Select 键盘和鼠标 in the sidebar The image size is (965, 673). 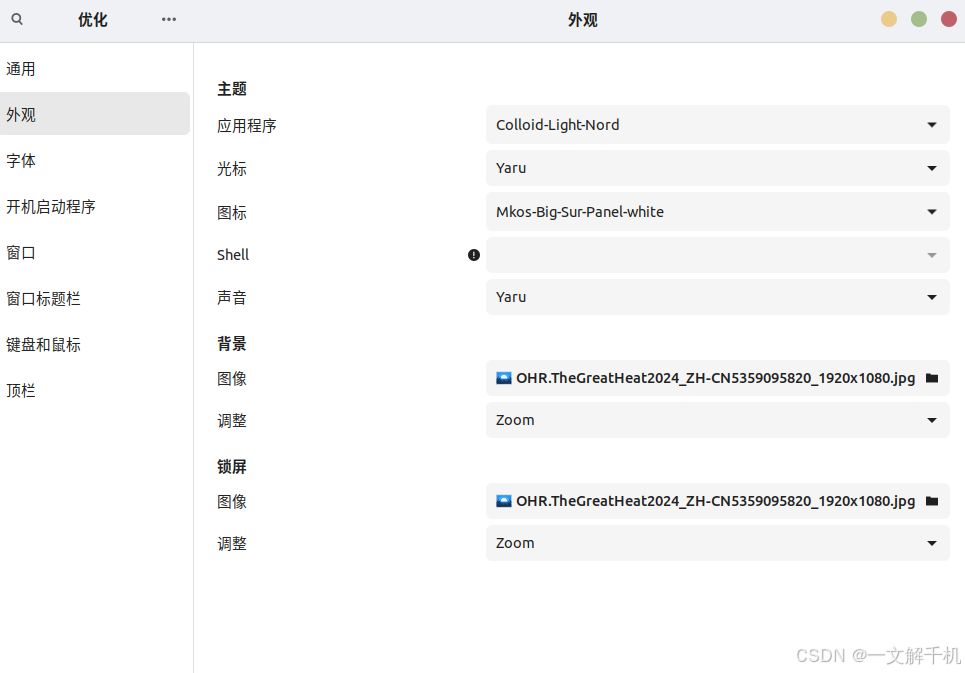(x=43, y=345)
